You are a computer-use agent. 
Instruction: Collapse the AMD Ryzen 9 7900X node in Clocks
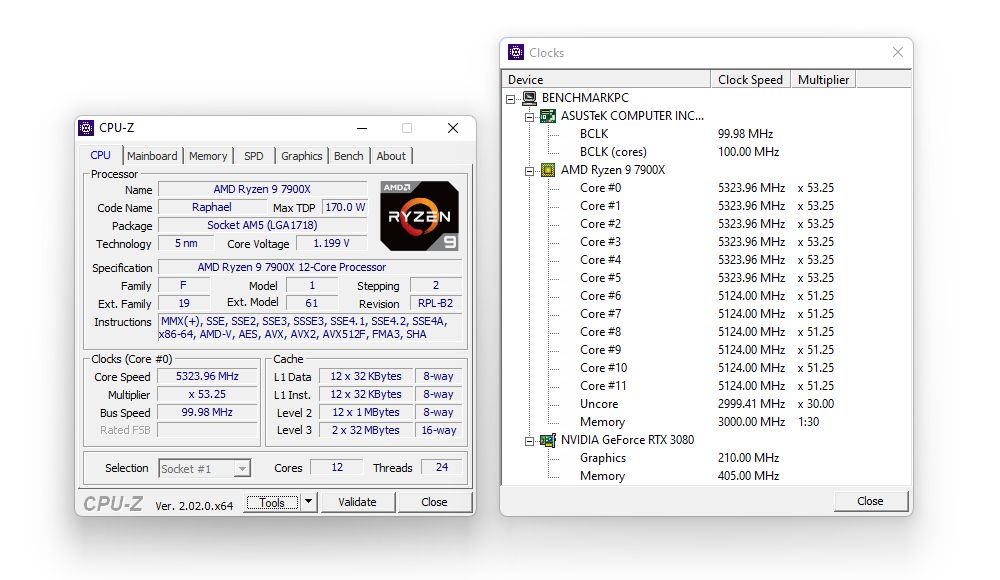click(x=529, y=171)
